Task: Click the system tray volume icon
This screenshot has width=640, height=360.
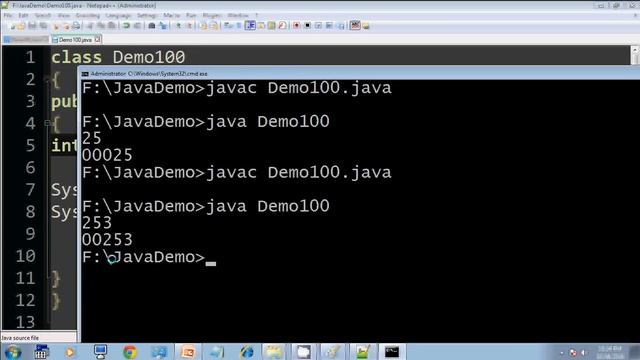Action: 584,352
